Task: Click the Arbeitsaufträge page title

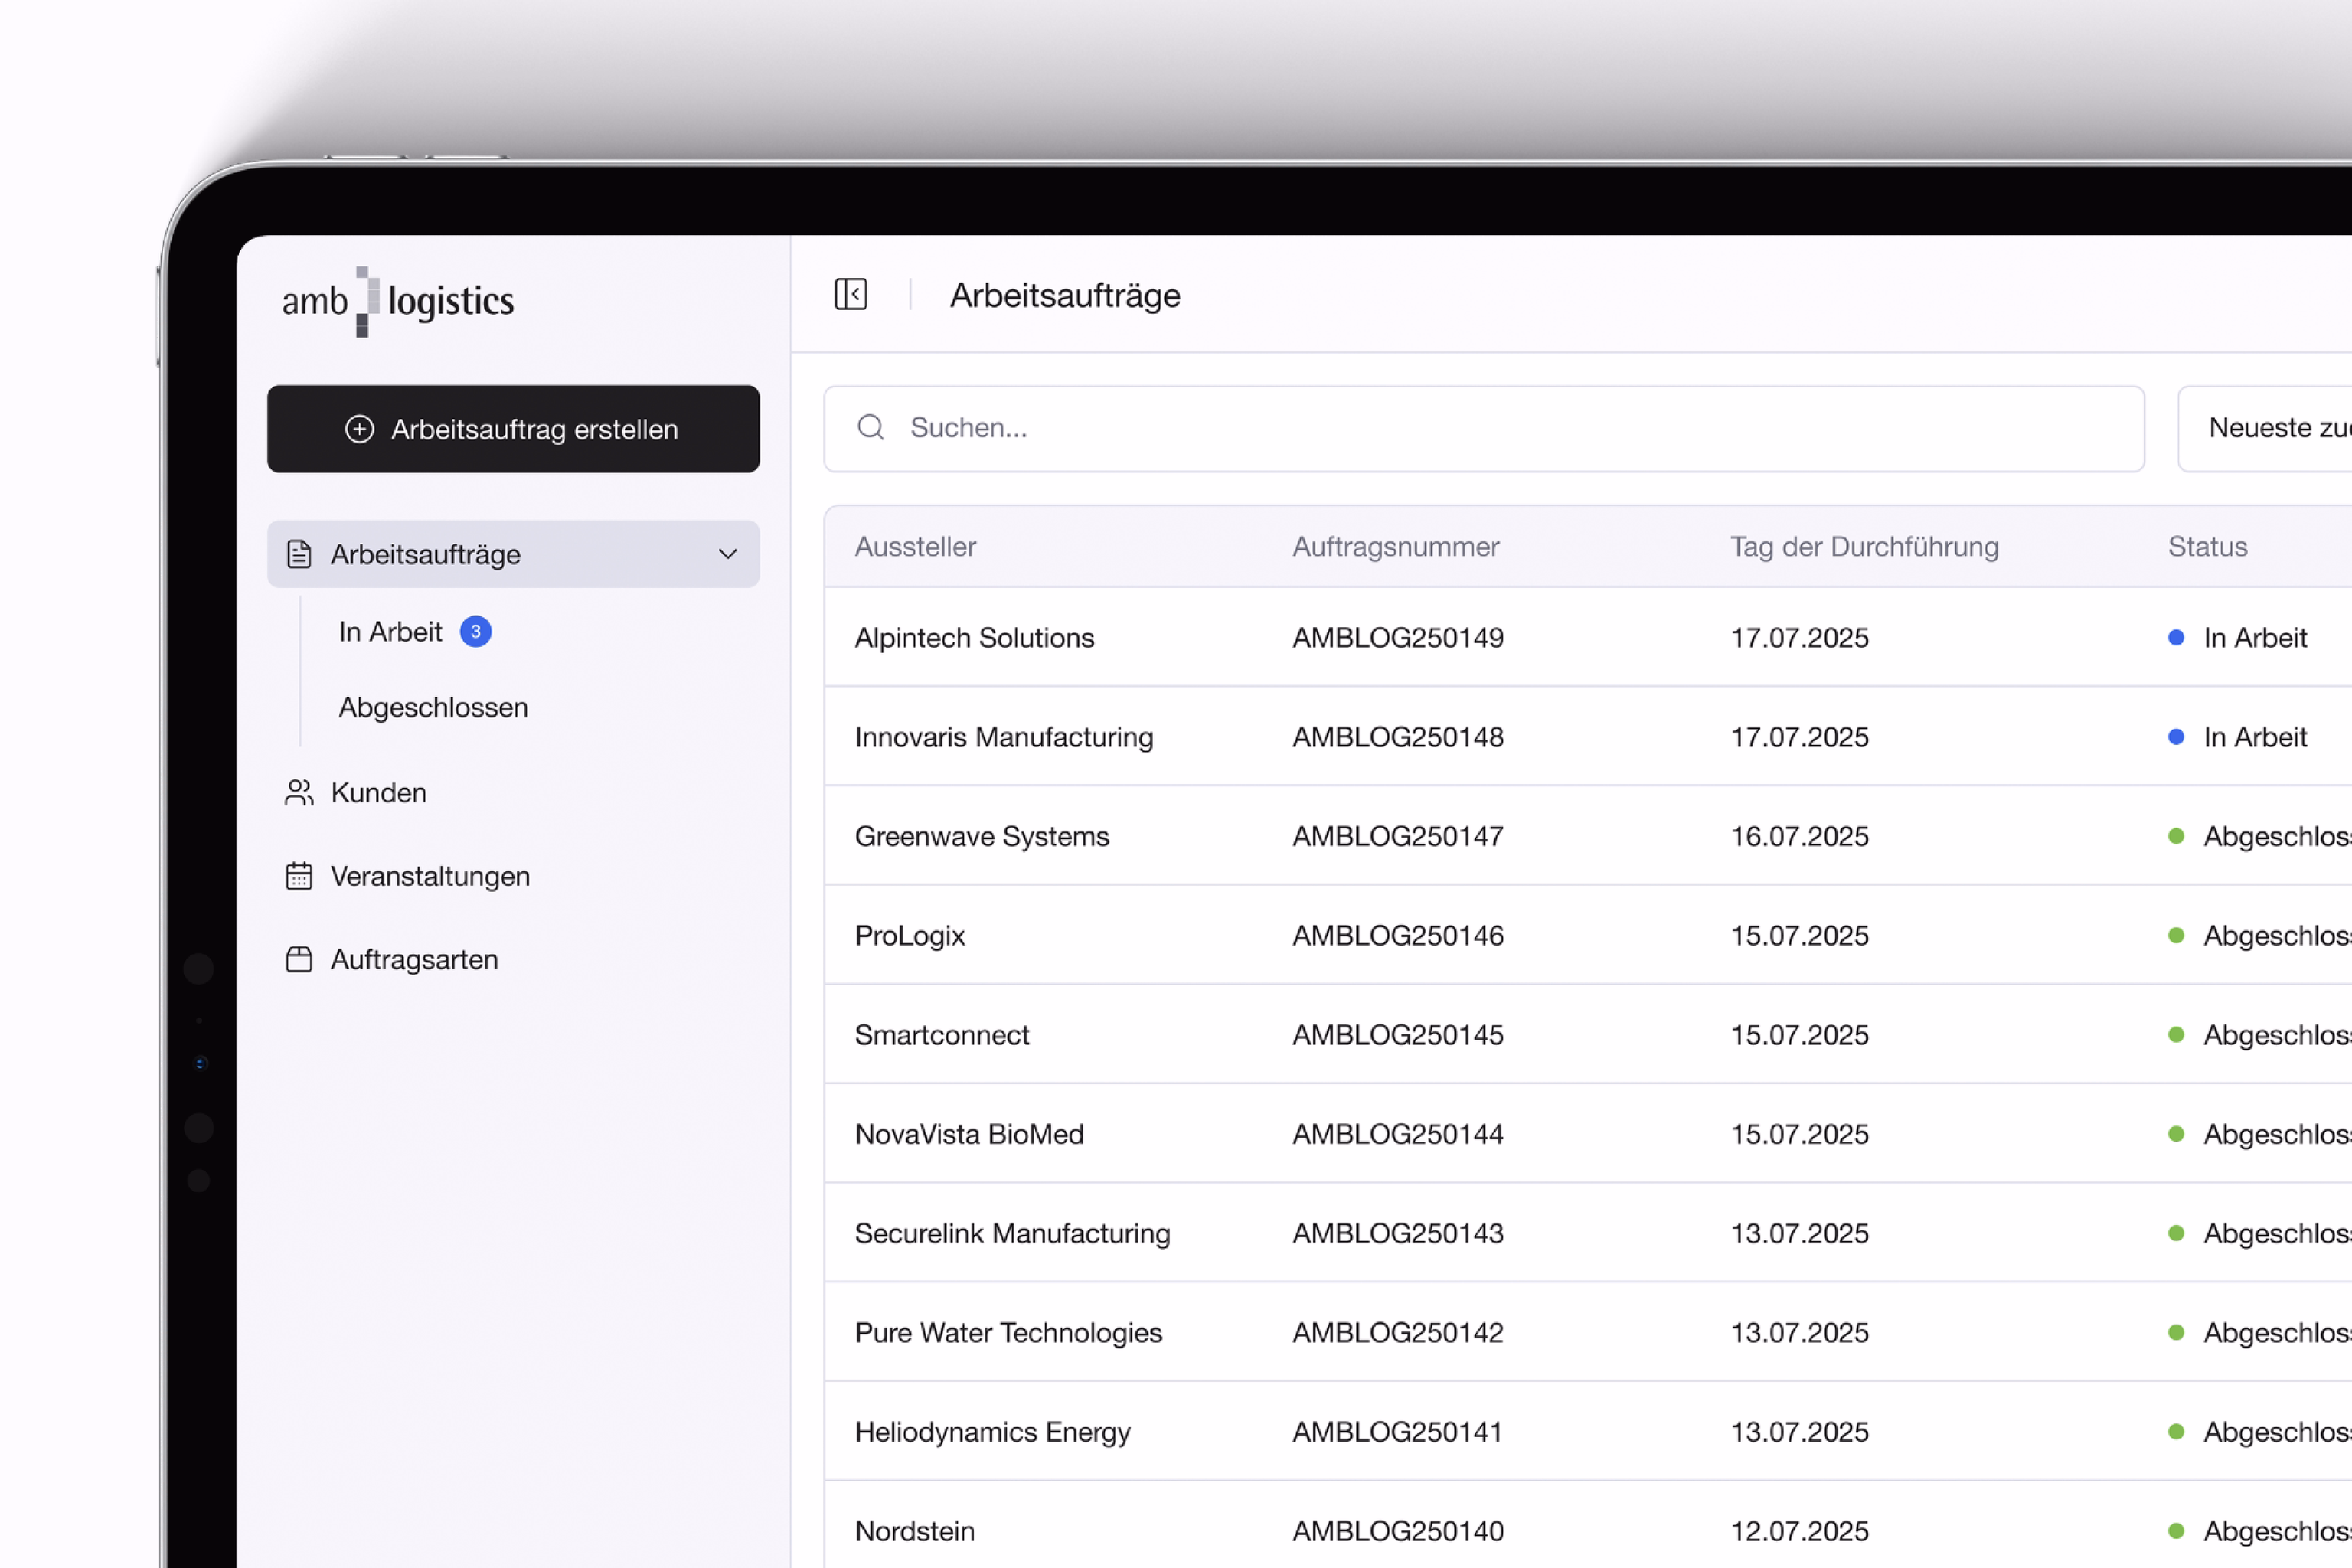Action: (1065, 296)
